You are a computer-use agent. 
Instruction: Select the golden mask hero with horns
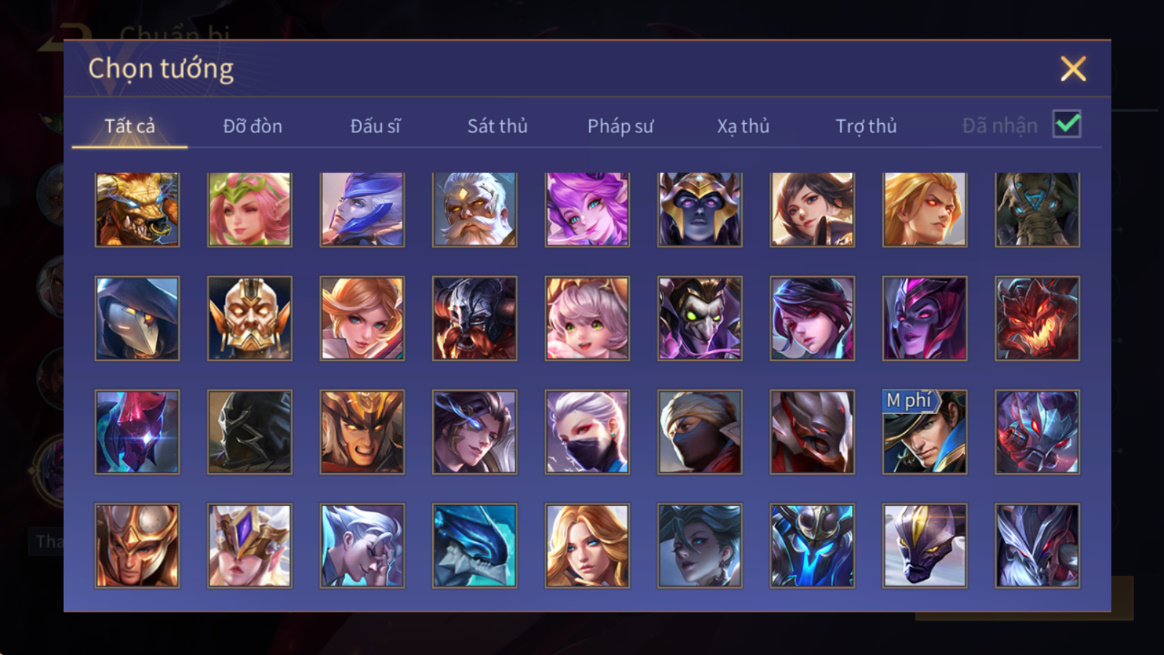(x=249, y=319)
